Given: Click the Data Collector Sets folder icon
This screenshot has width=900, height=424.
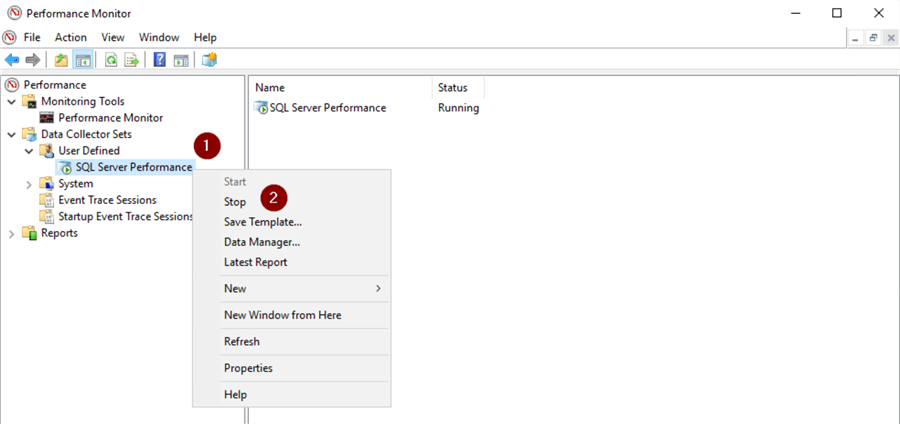Looking at the screenshot, I should 29,134.
